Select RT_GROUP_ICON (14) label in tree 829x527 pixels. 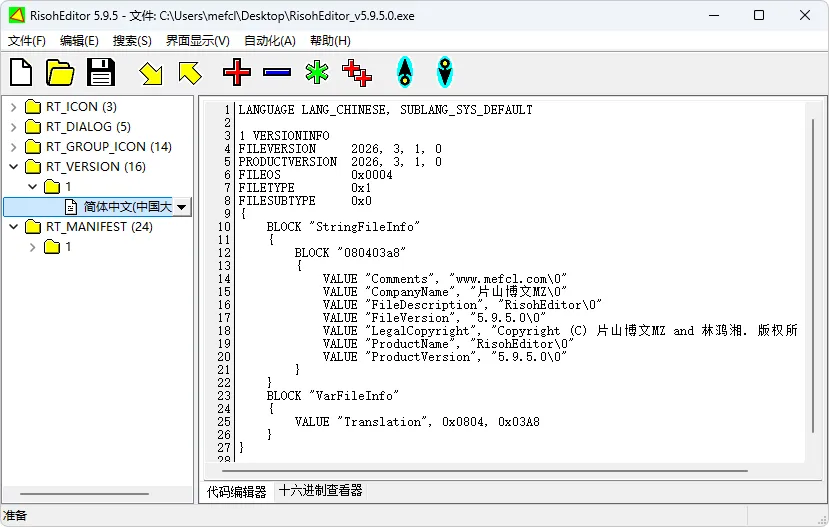tap(109, 146)
